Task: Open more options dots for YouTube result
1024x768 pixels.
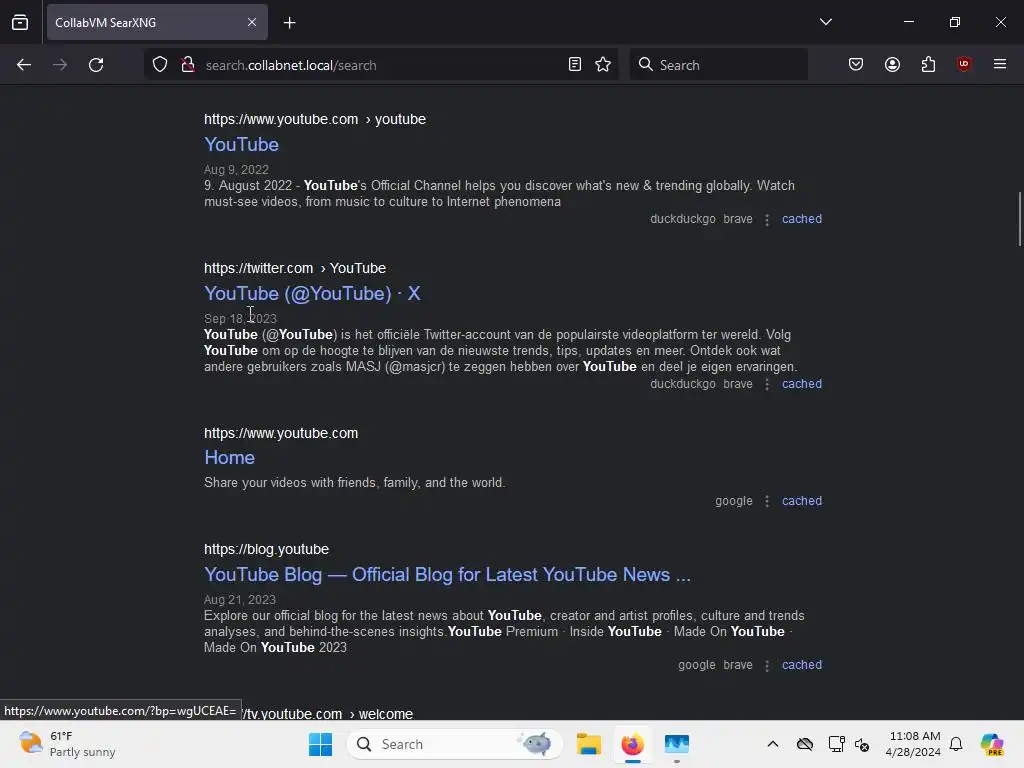Action: click(x=767, y=219)
